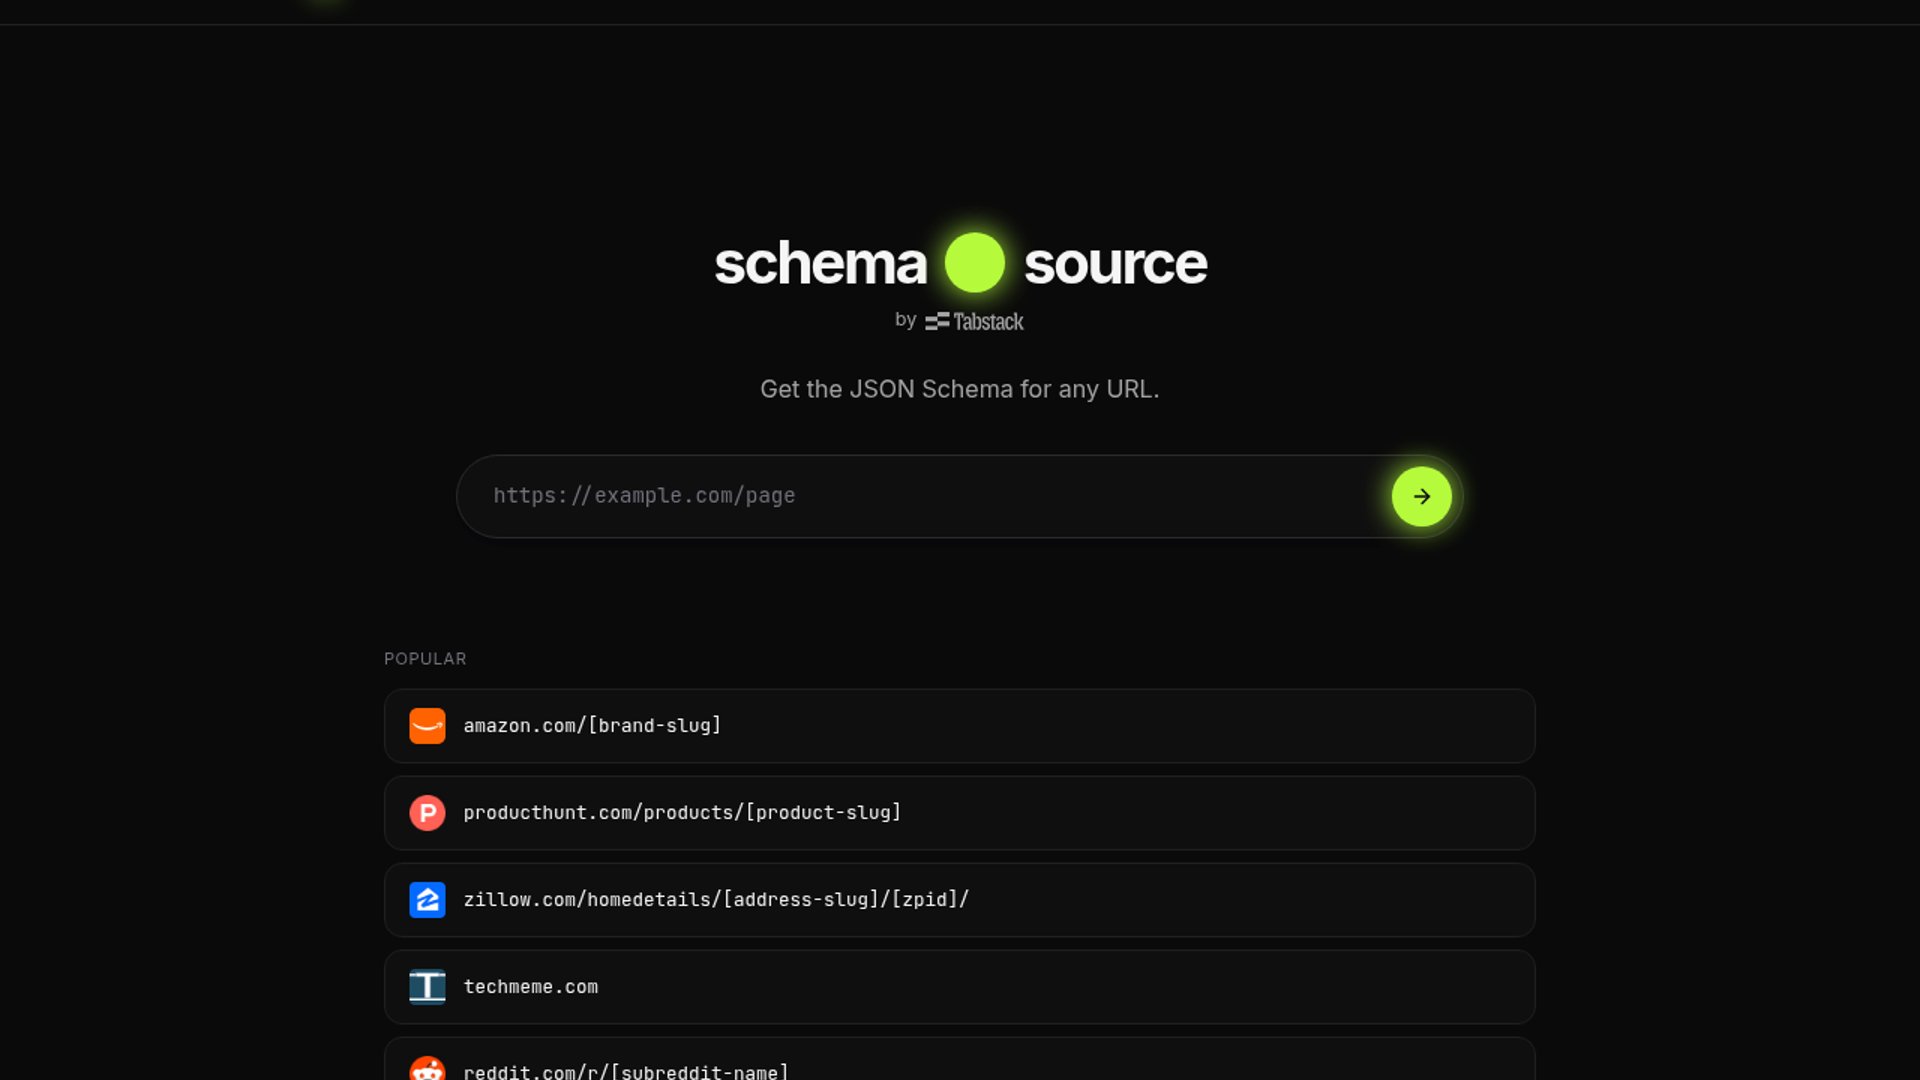Click the Product Hunt logo icon
This screenshot has height=1080, width=1920.
click(427, 813)
